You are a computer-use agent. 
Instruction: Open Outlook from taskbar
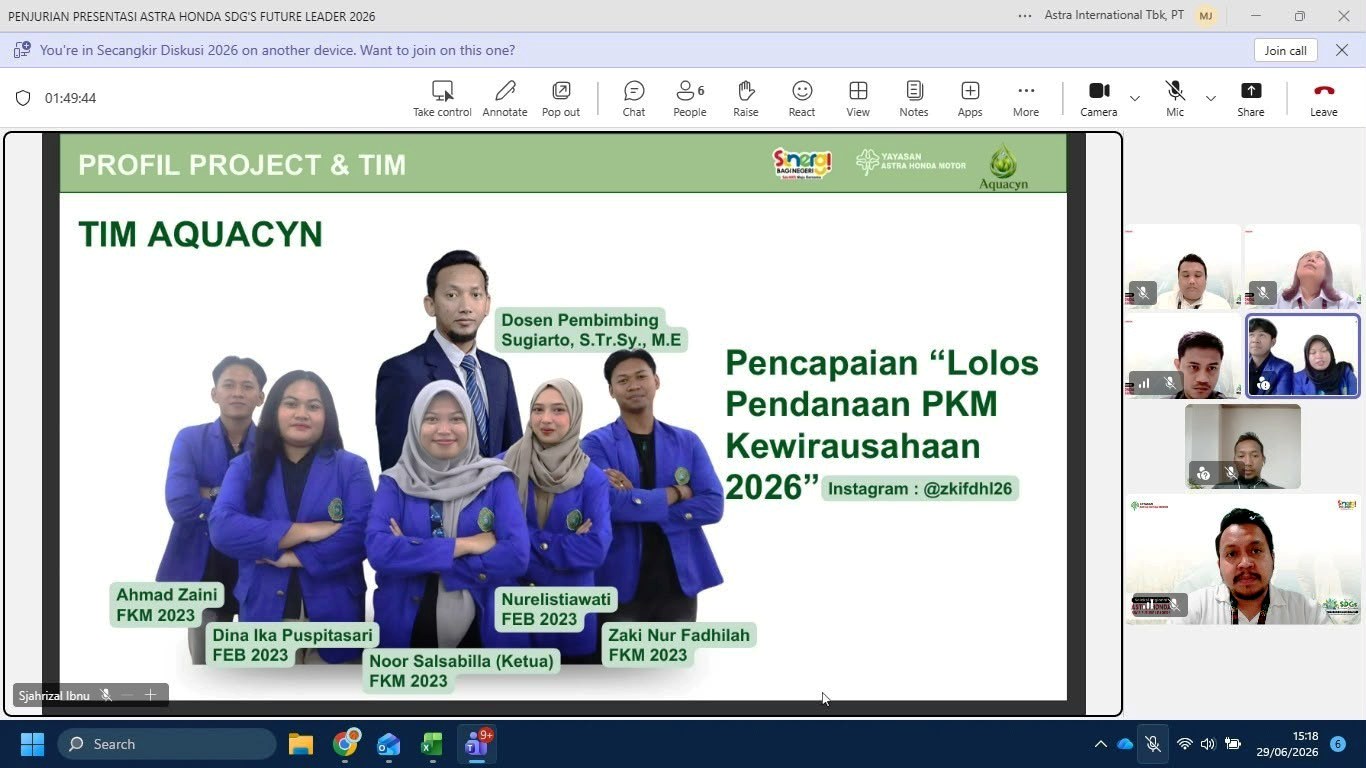[388, 744]
